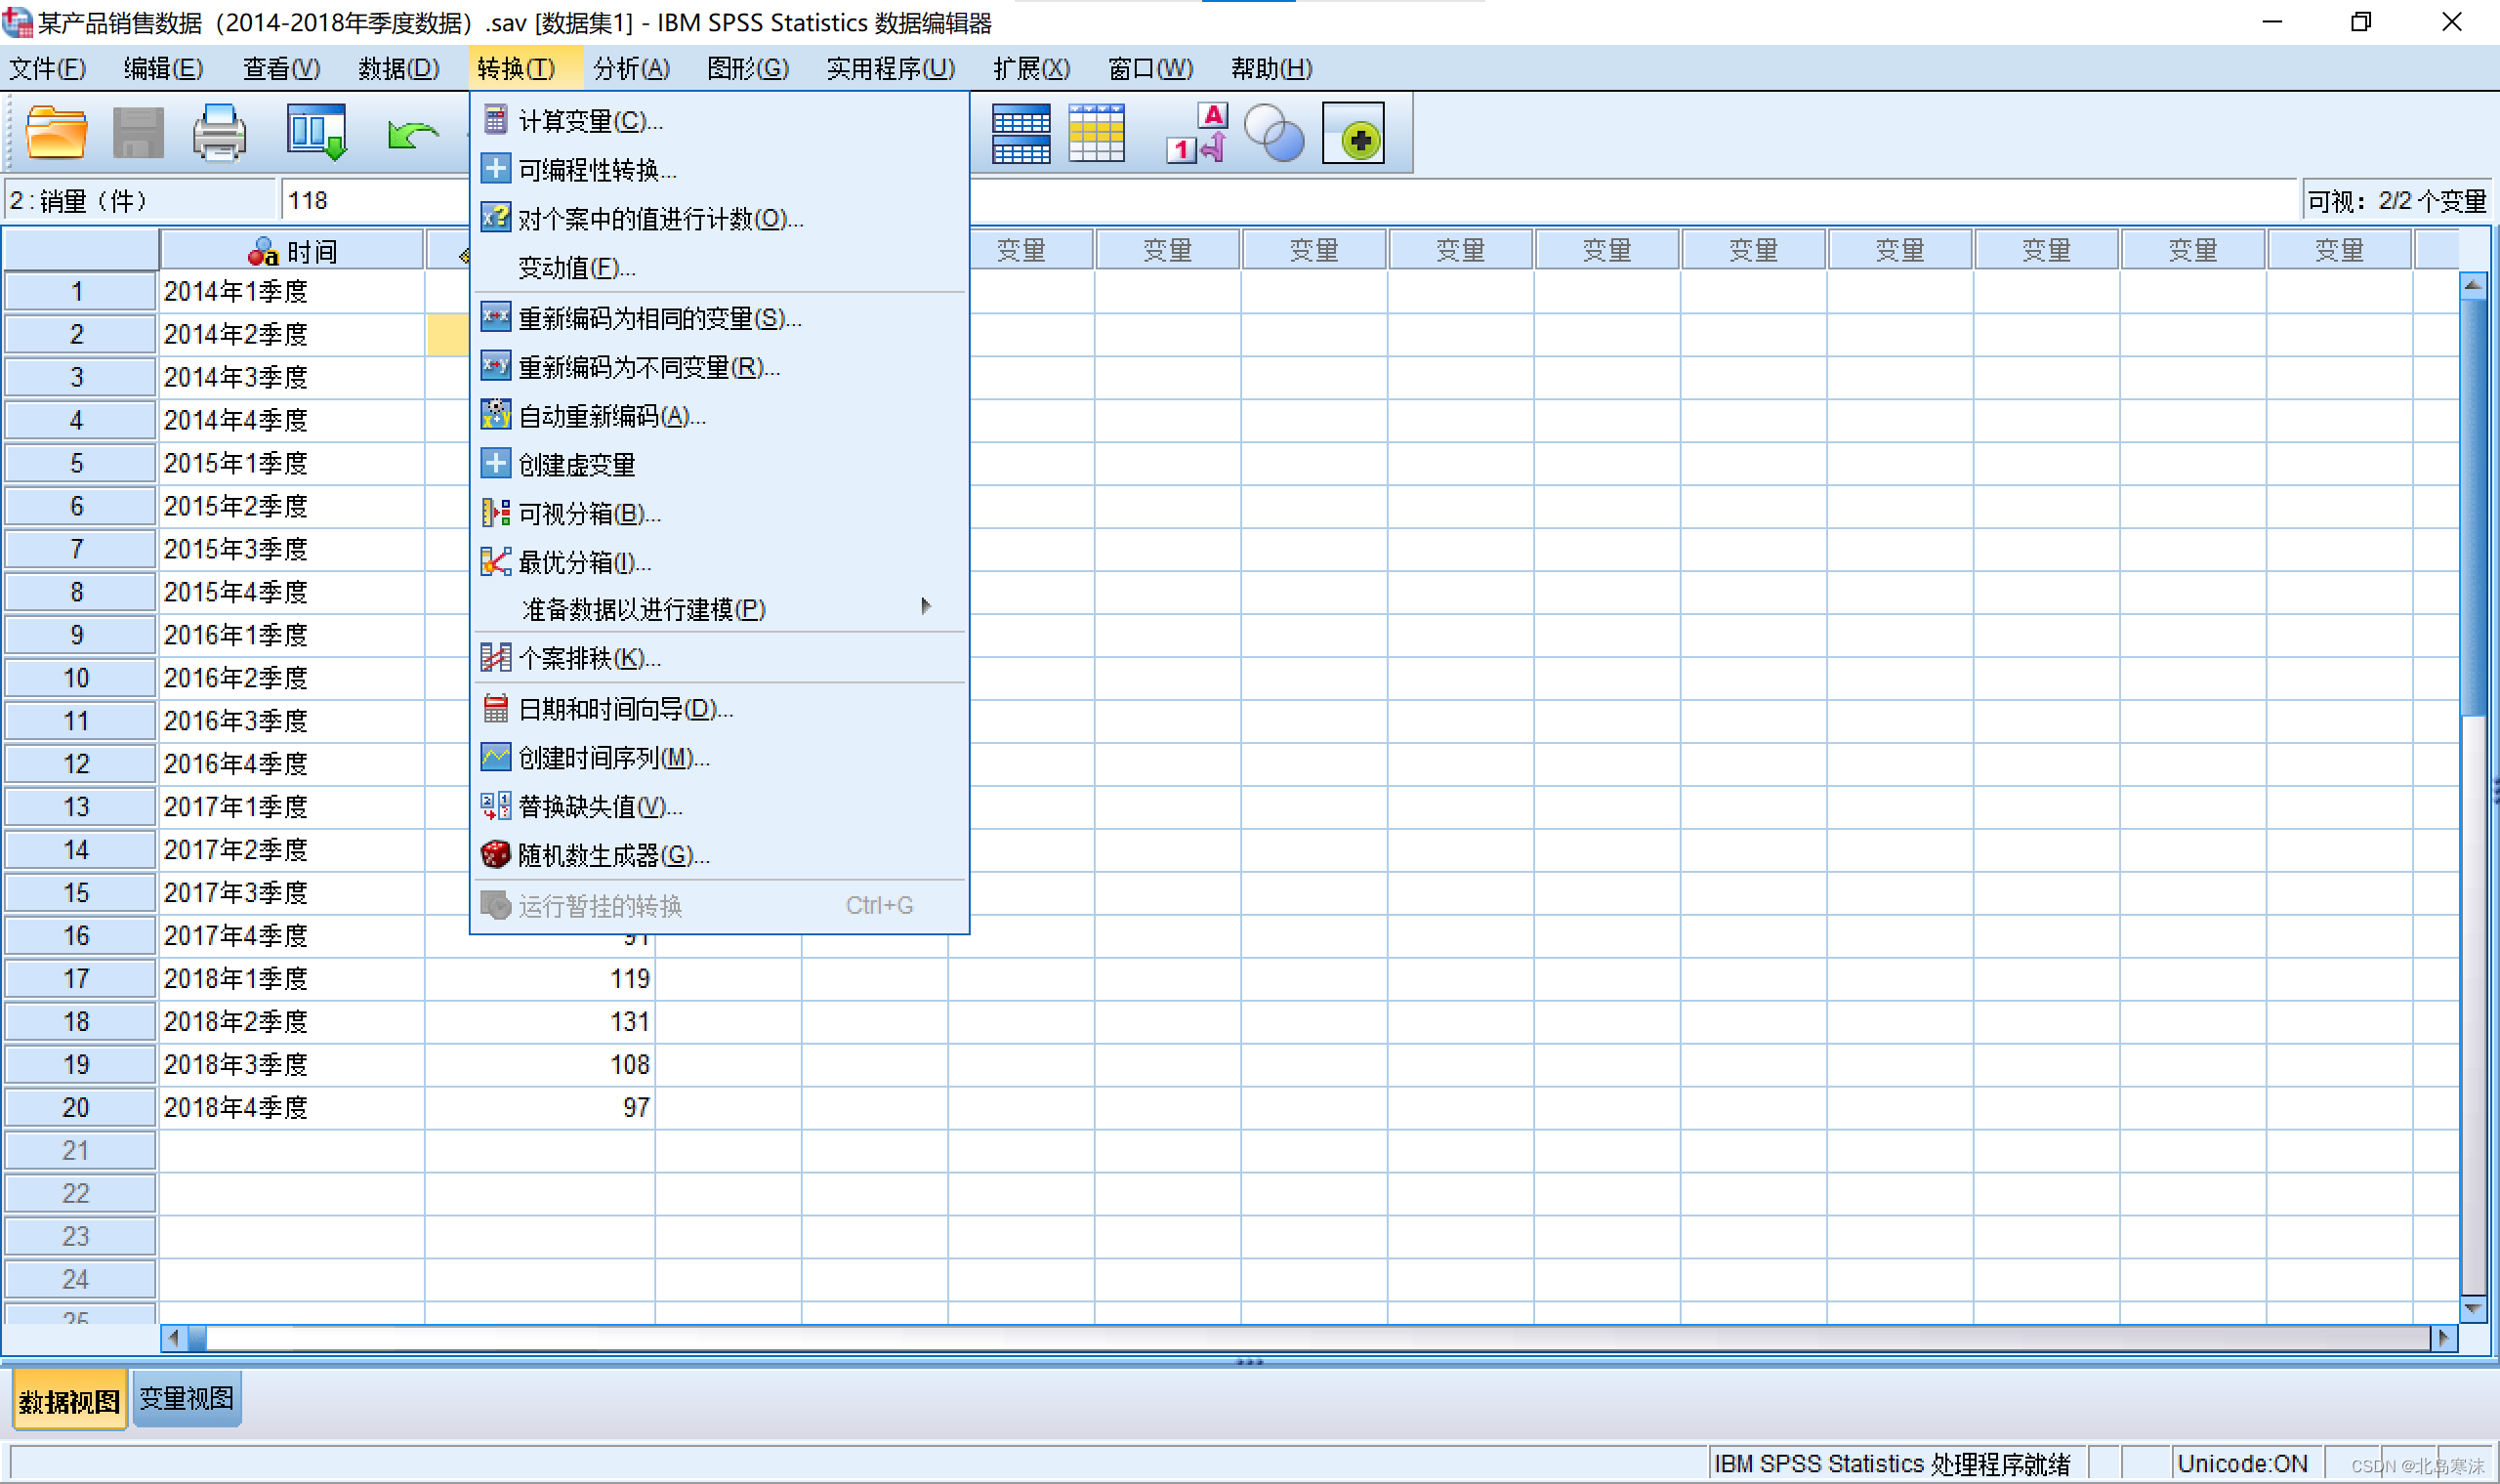Click the Undo green arrow icon
The width and height of the screenshot is (2500, 1484).
click(412, 133)
